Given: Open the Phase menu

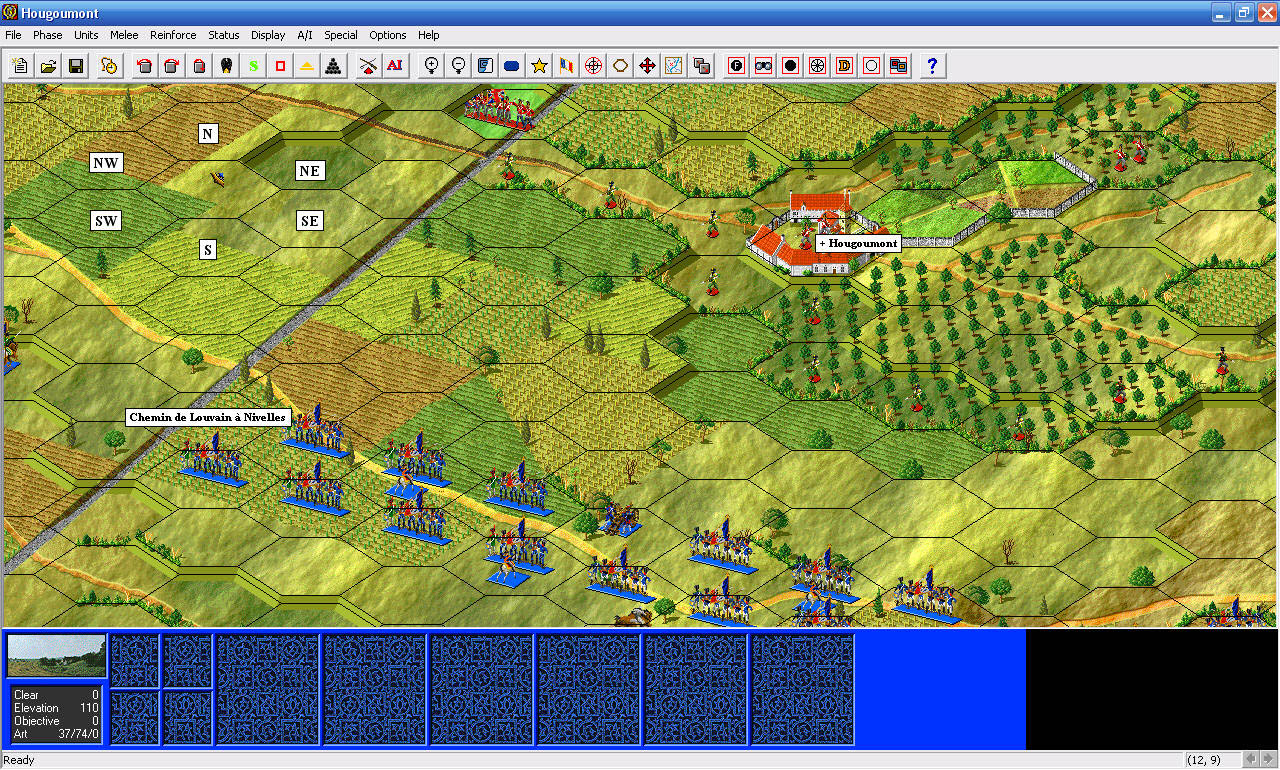Looking at the screenshot, I should [x=47, y=35].
